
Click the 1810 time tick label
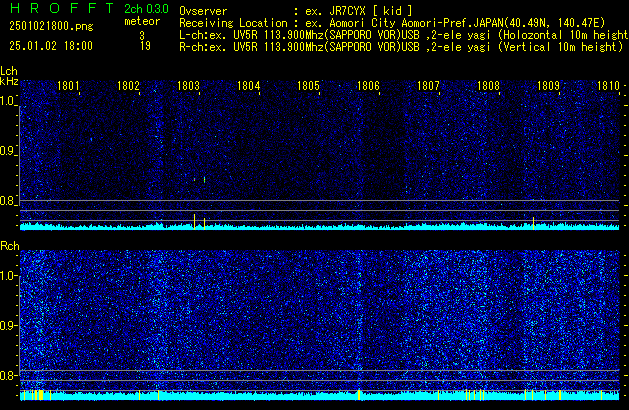[608, 86]
